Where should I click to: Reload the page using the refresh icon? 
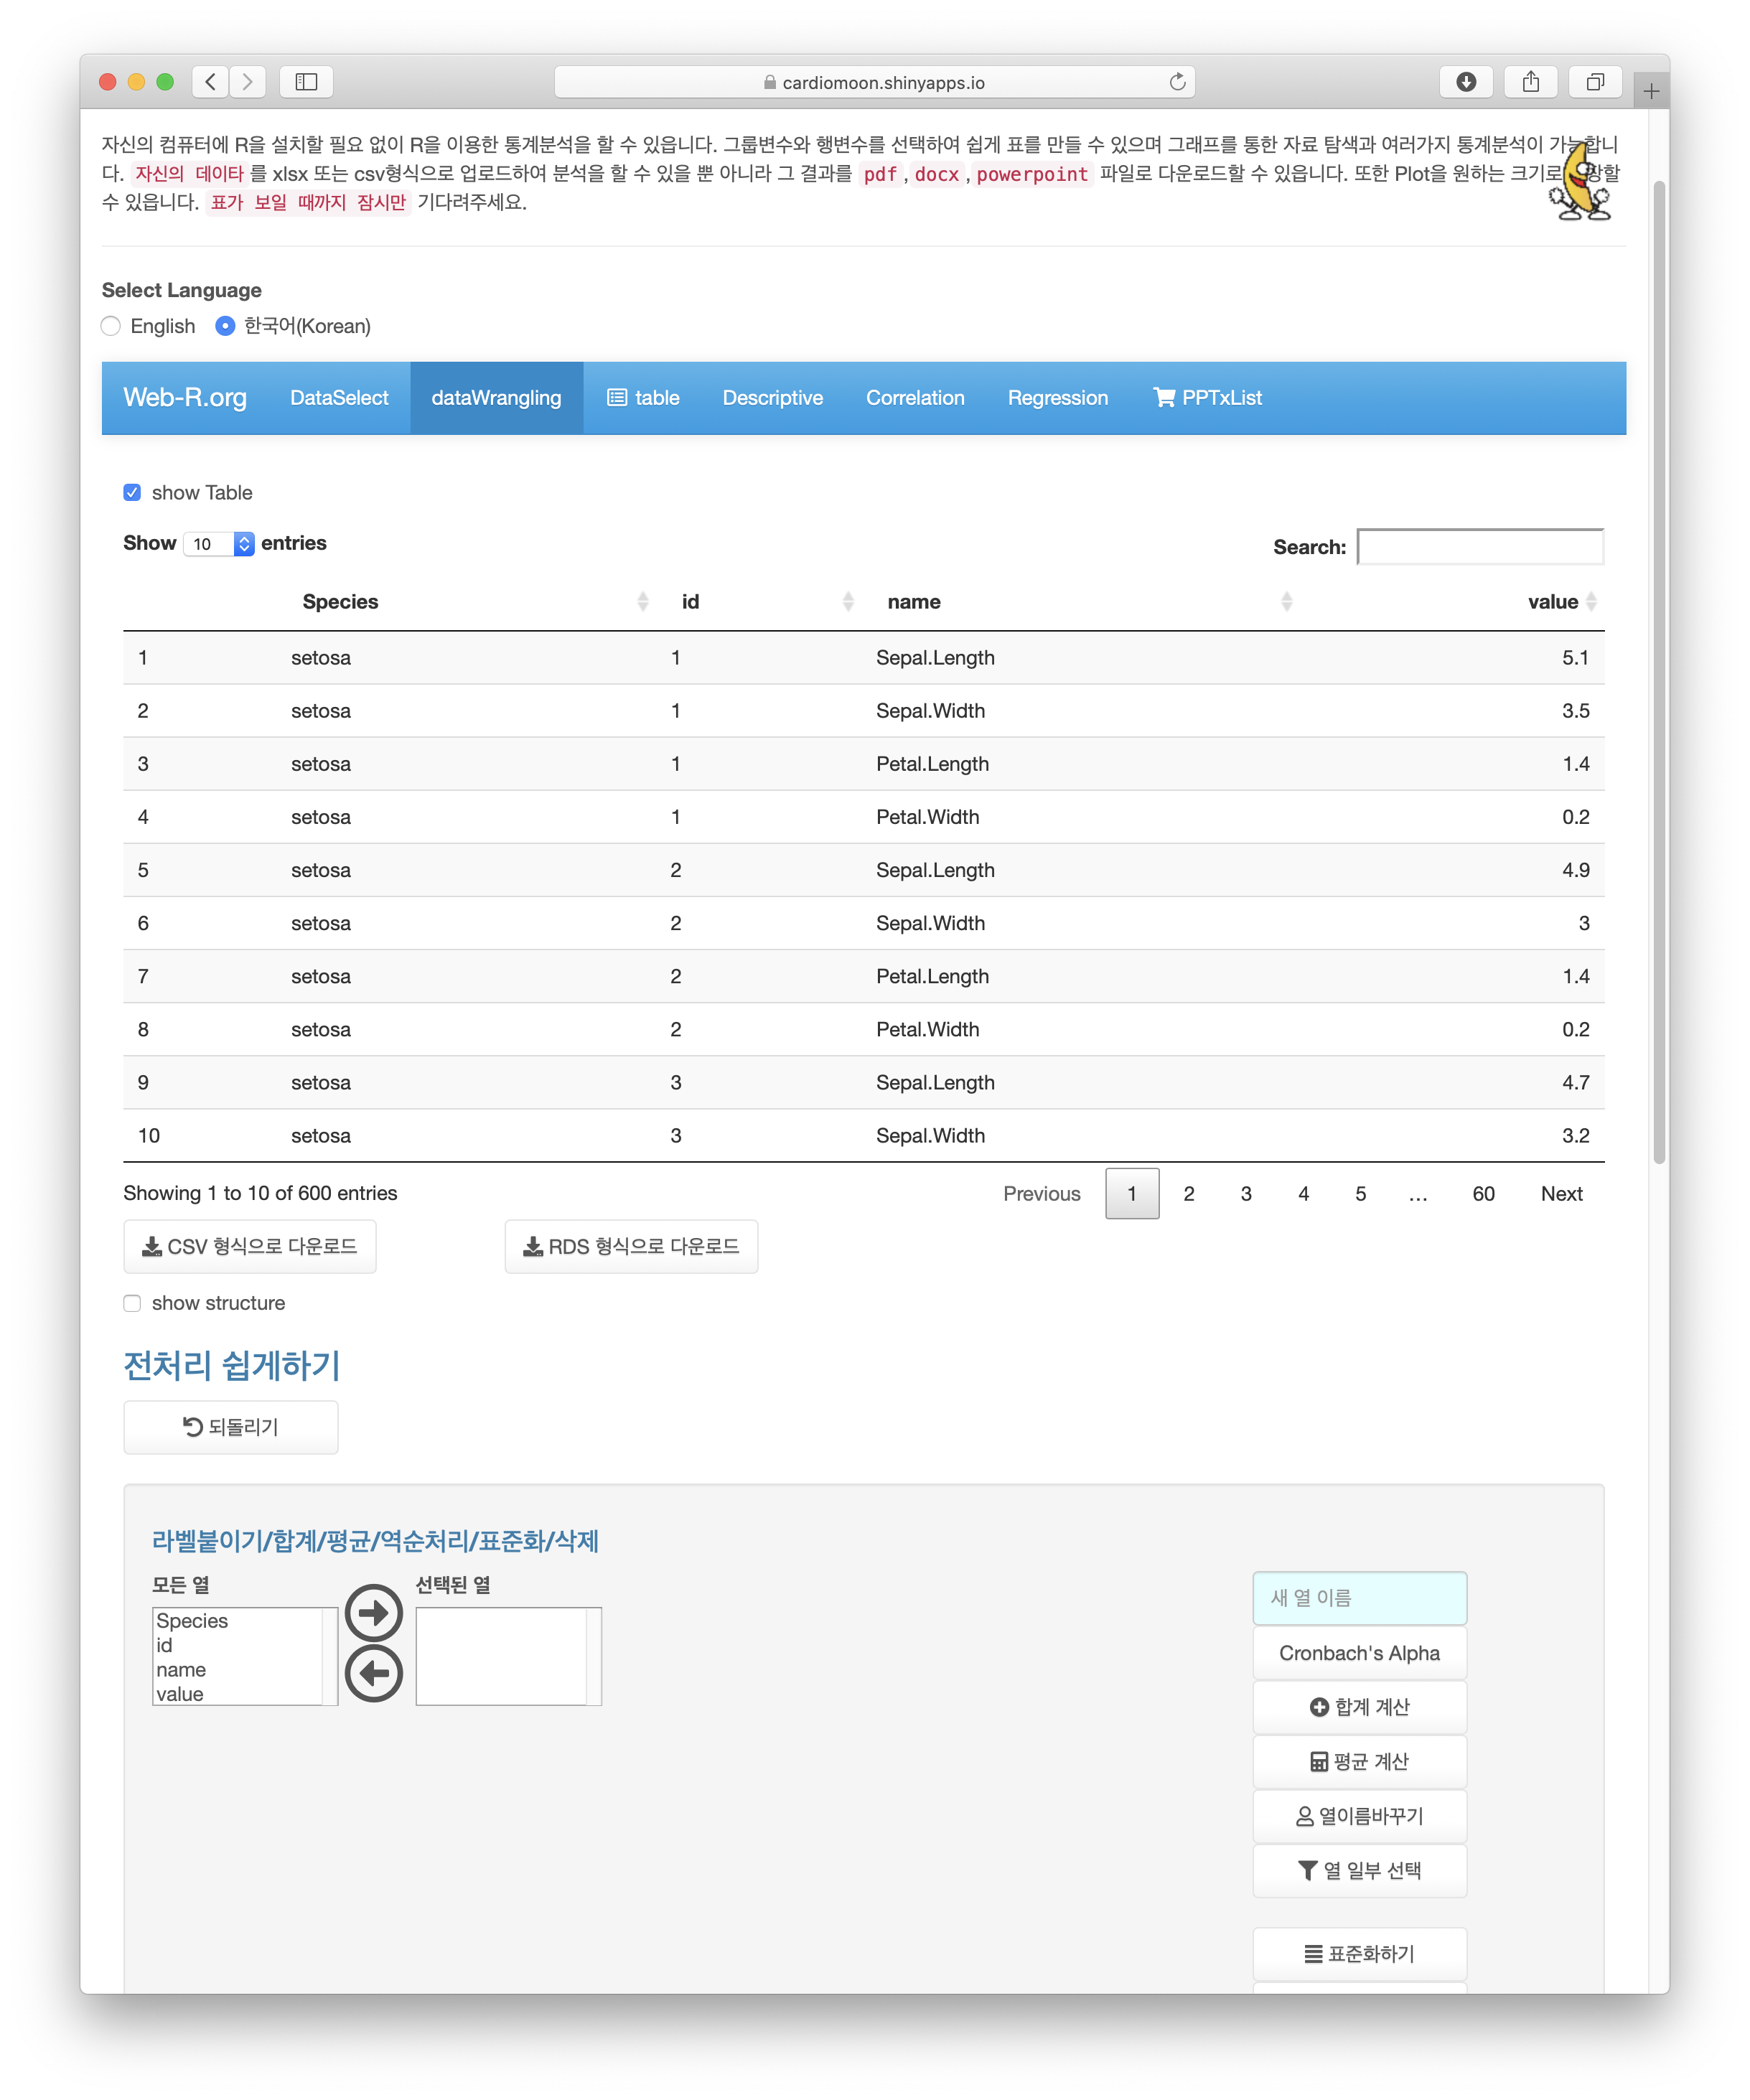pyautogui.click(x=1177, y=82)
